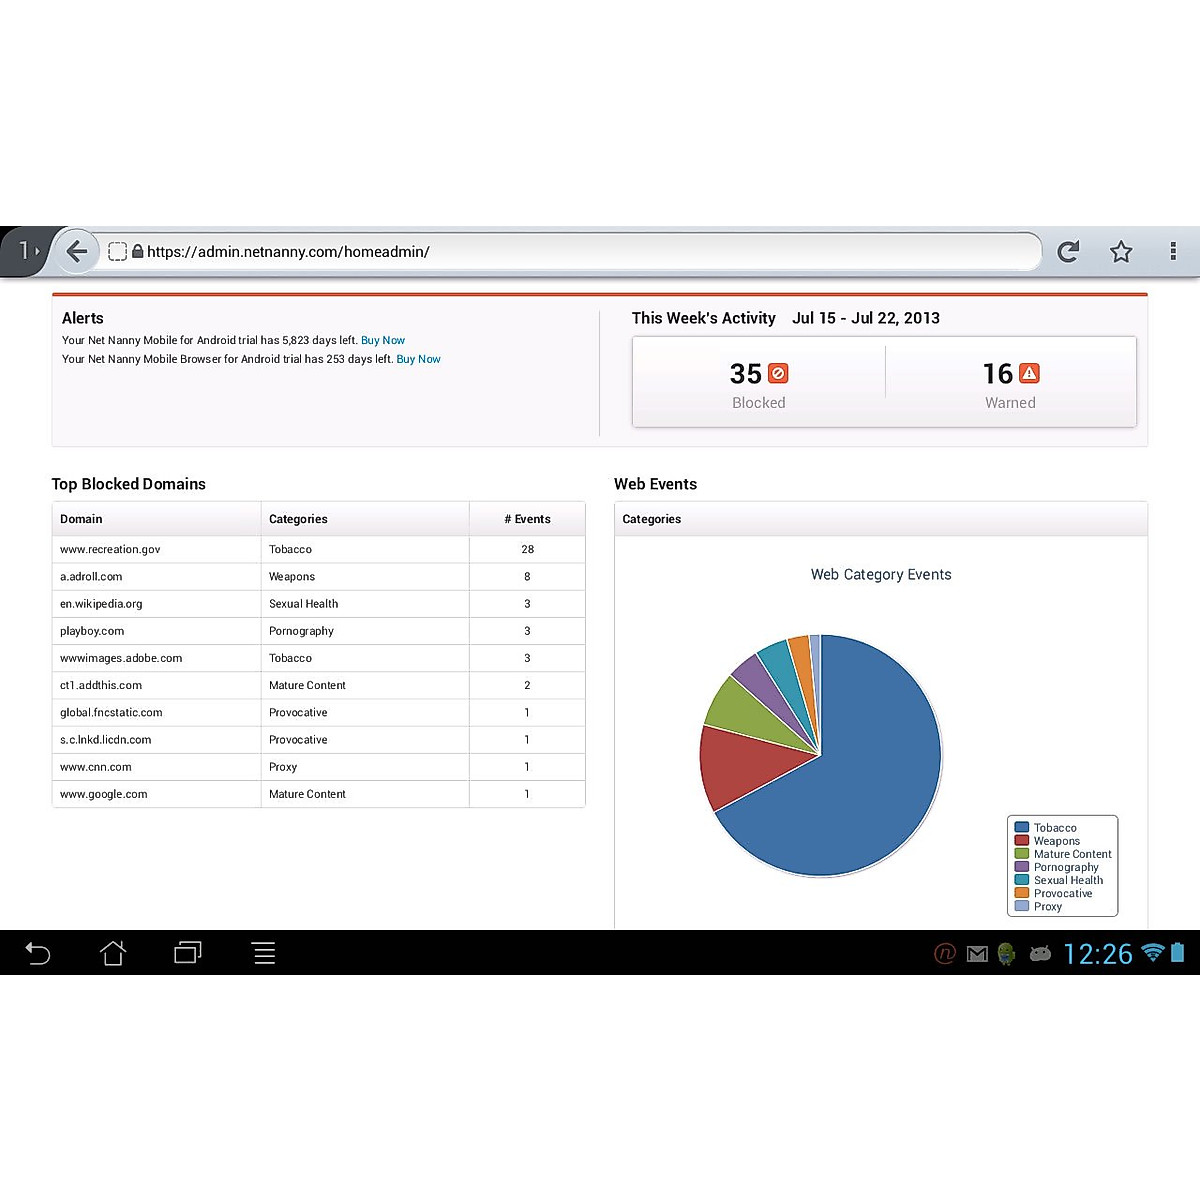Click the red Blocked count icon
Screen dimensions: 1200x1200
coord(778,374)
